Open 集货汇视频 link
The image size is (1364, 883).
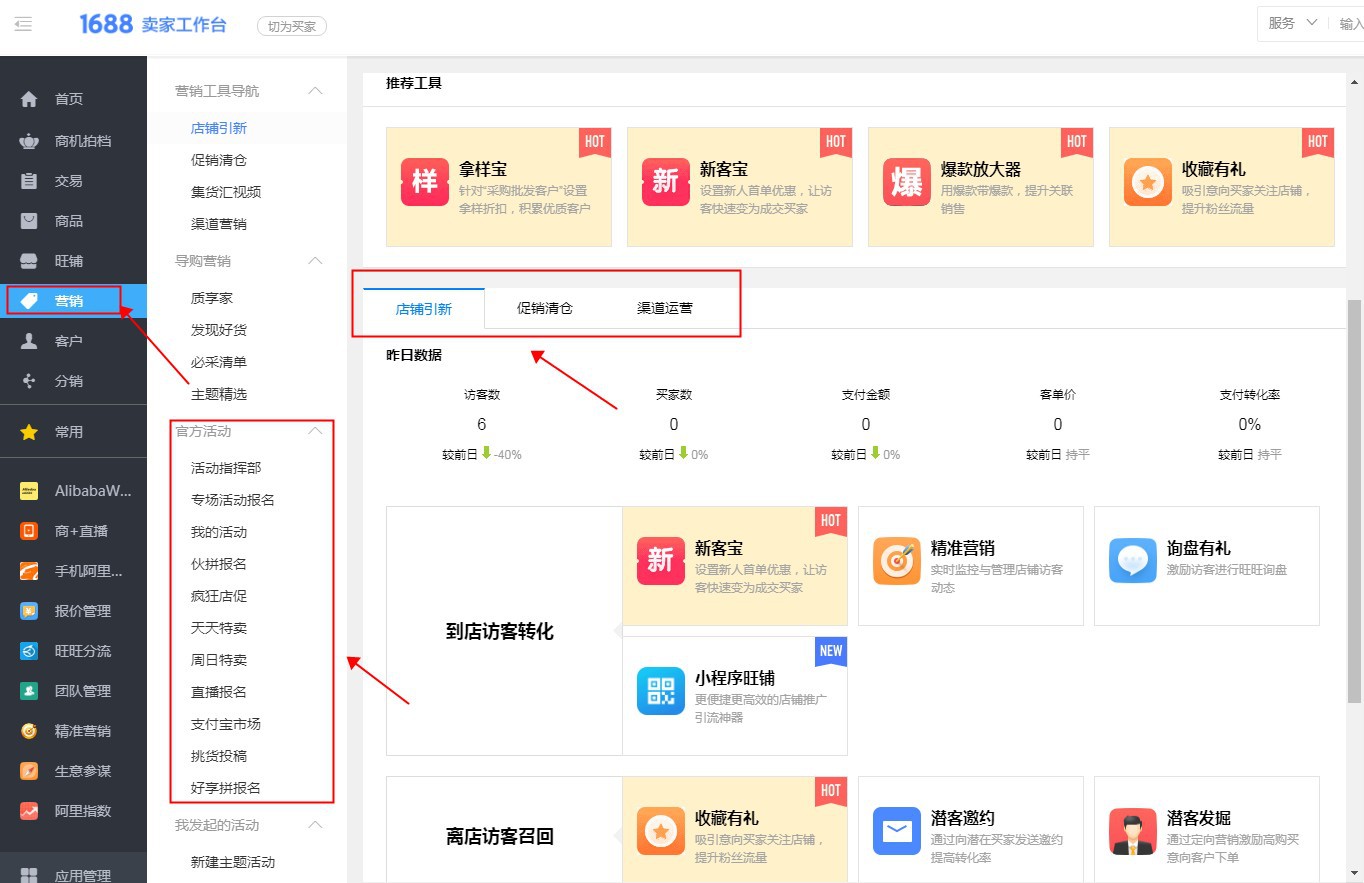tap(226, 192)
